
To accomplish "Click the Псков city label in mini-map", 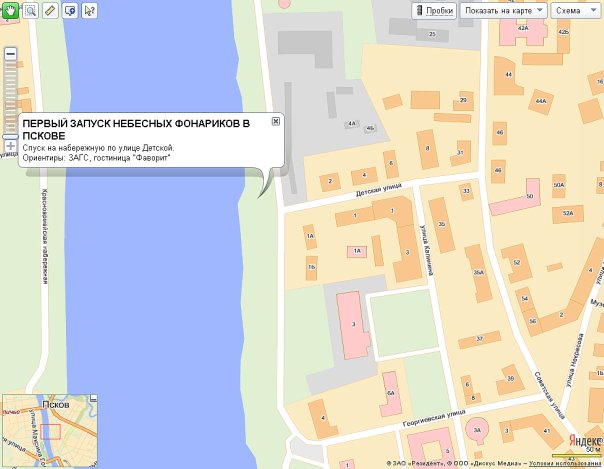I will coord(56,405).
